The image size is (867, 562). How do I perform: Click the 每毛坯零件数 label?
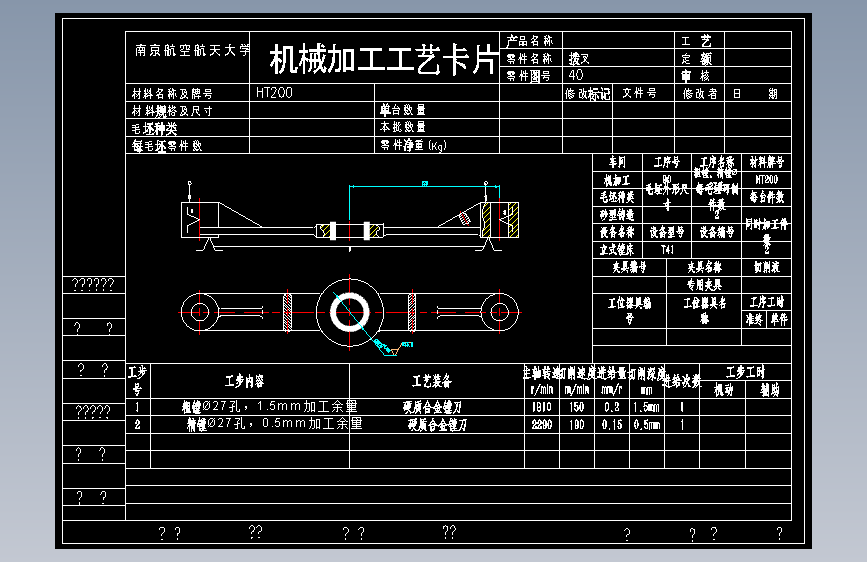pyautogui.click(x=167, y=145)
